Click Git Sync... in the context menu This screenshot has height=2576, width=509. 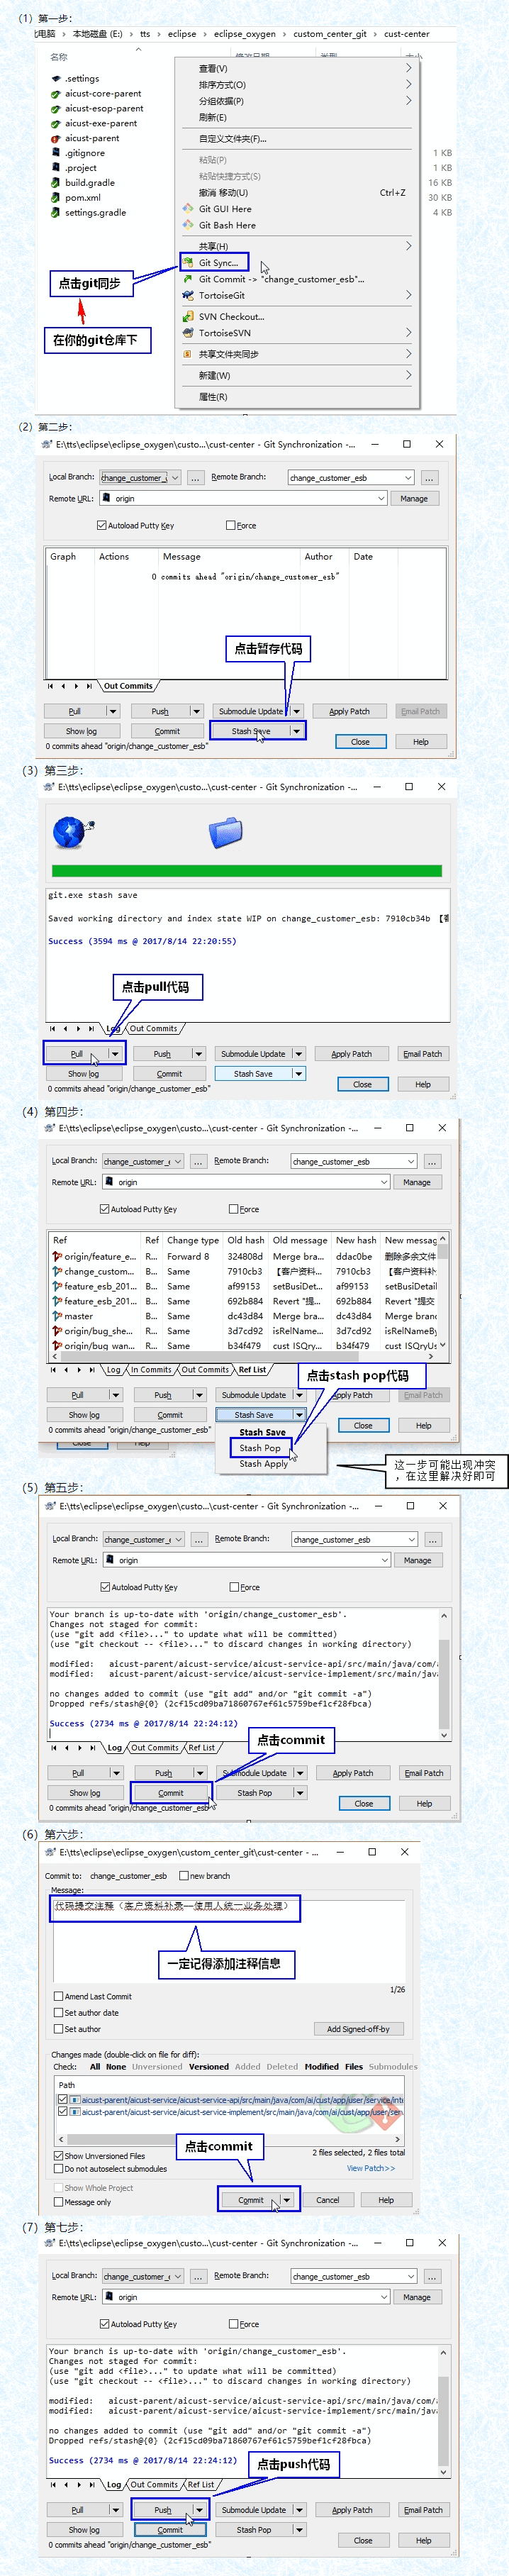[218, 263]
